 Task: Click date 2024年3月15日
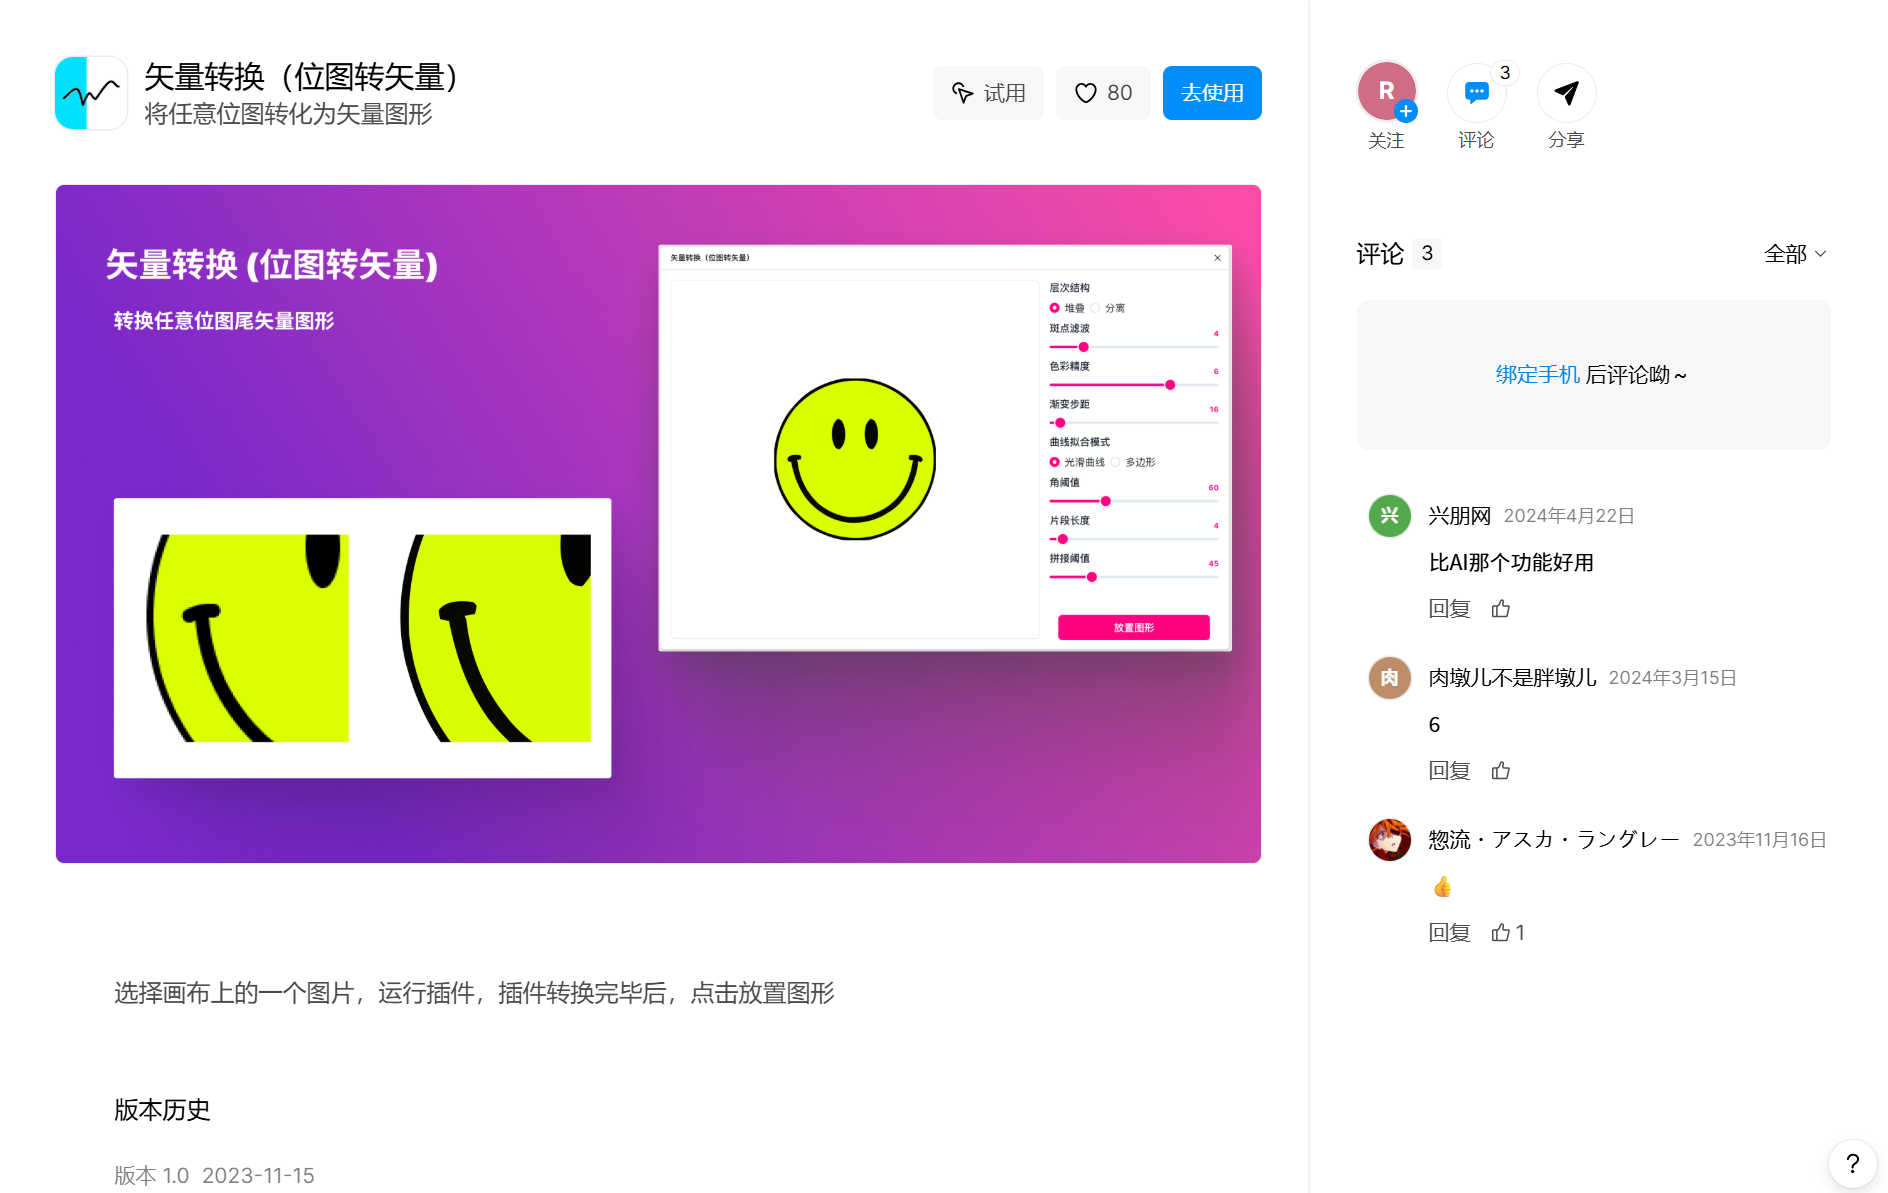pyautogui.click(x=1672, y=678)
